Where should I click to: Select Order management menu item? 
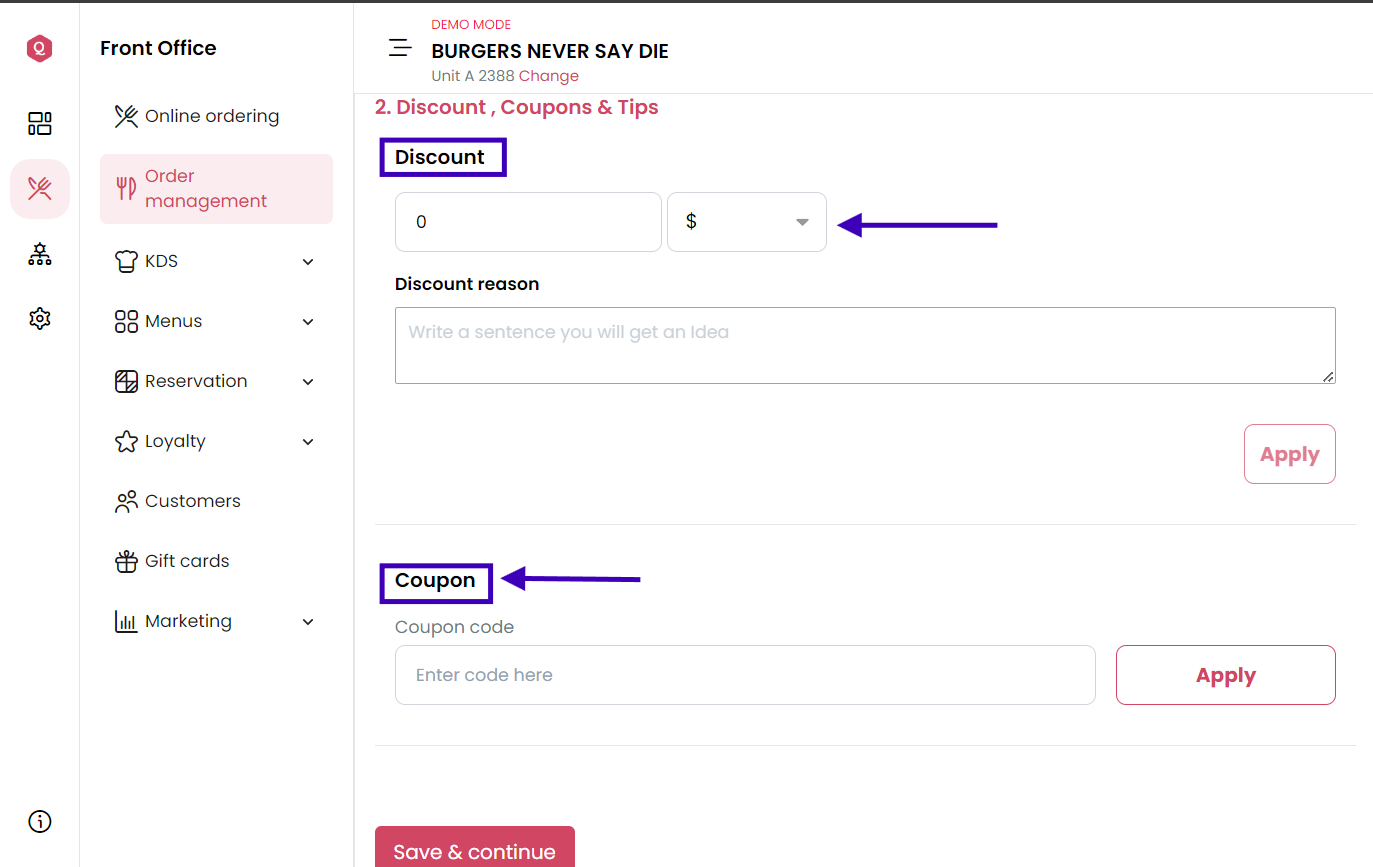216,189
